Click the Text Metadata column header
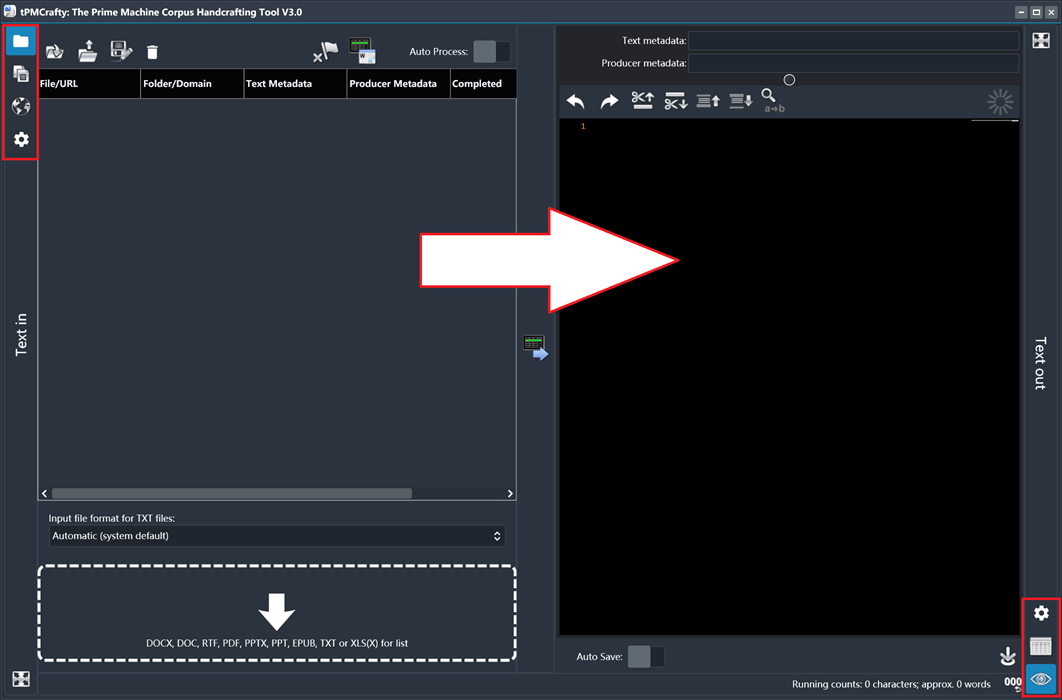This screenshot has width=1062, height=700. (295, 84)
